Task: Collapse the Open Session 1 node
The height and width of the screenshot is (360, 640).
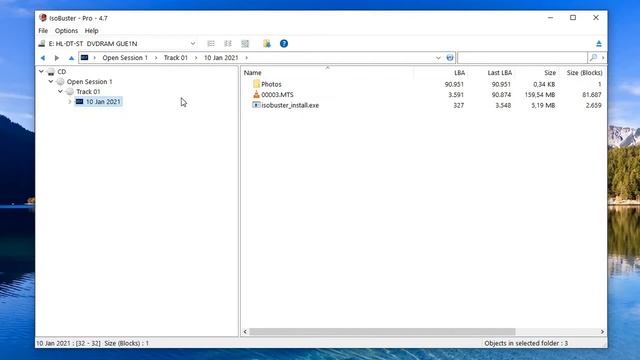Action: [x=51, y=82]
